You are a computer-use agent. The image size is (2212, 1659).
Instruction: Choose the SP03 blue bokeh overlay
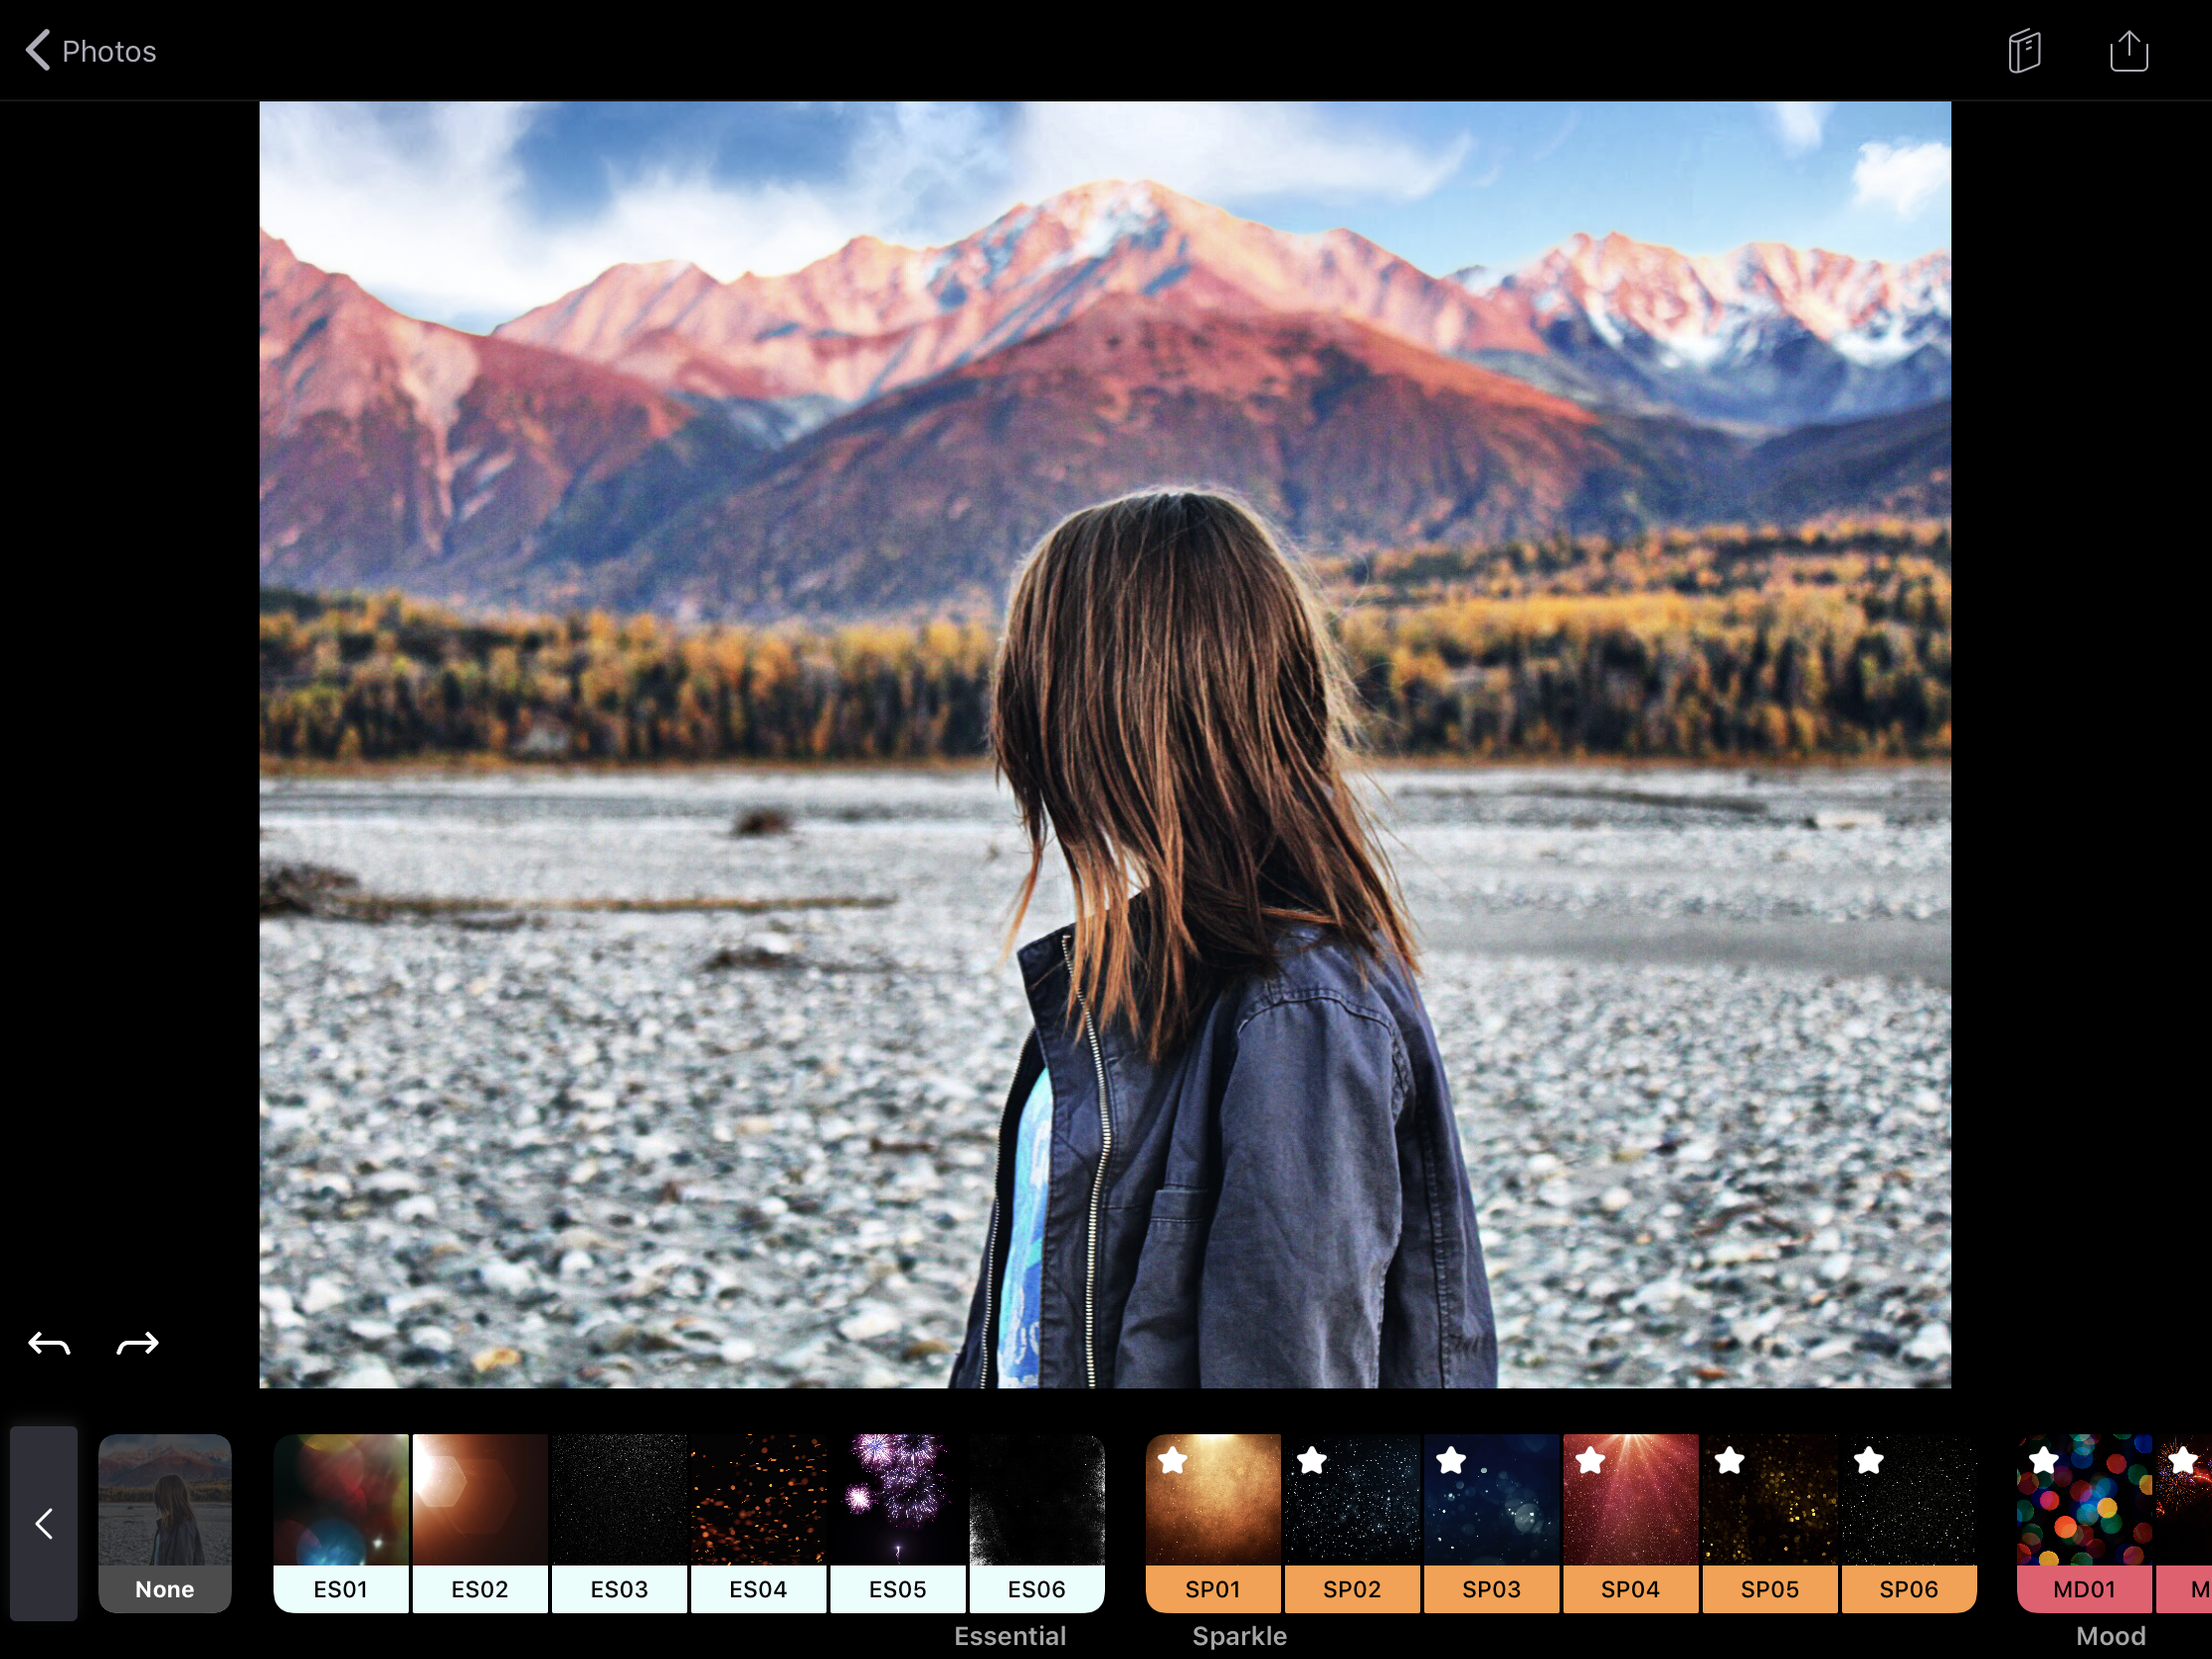[x=1491, y=1522]
